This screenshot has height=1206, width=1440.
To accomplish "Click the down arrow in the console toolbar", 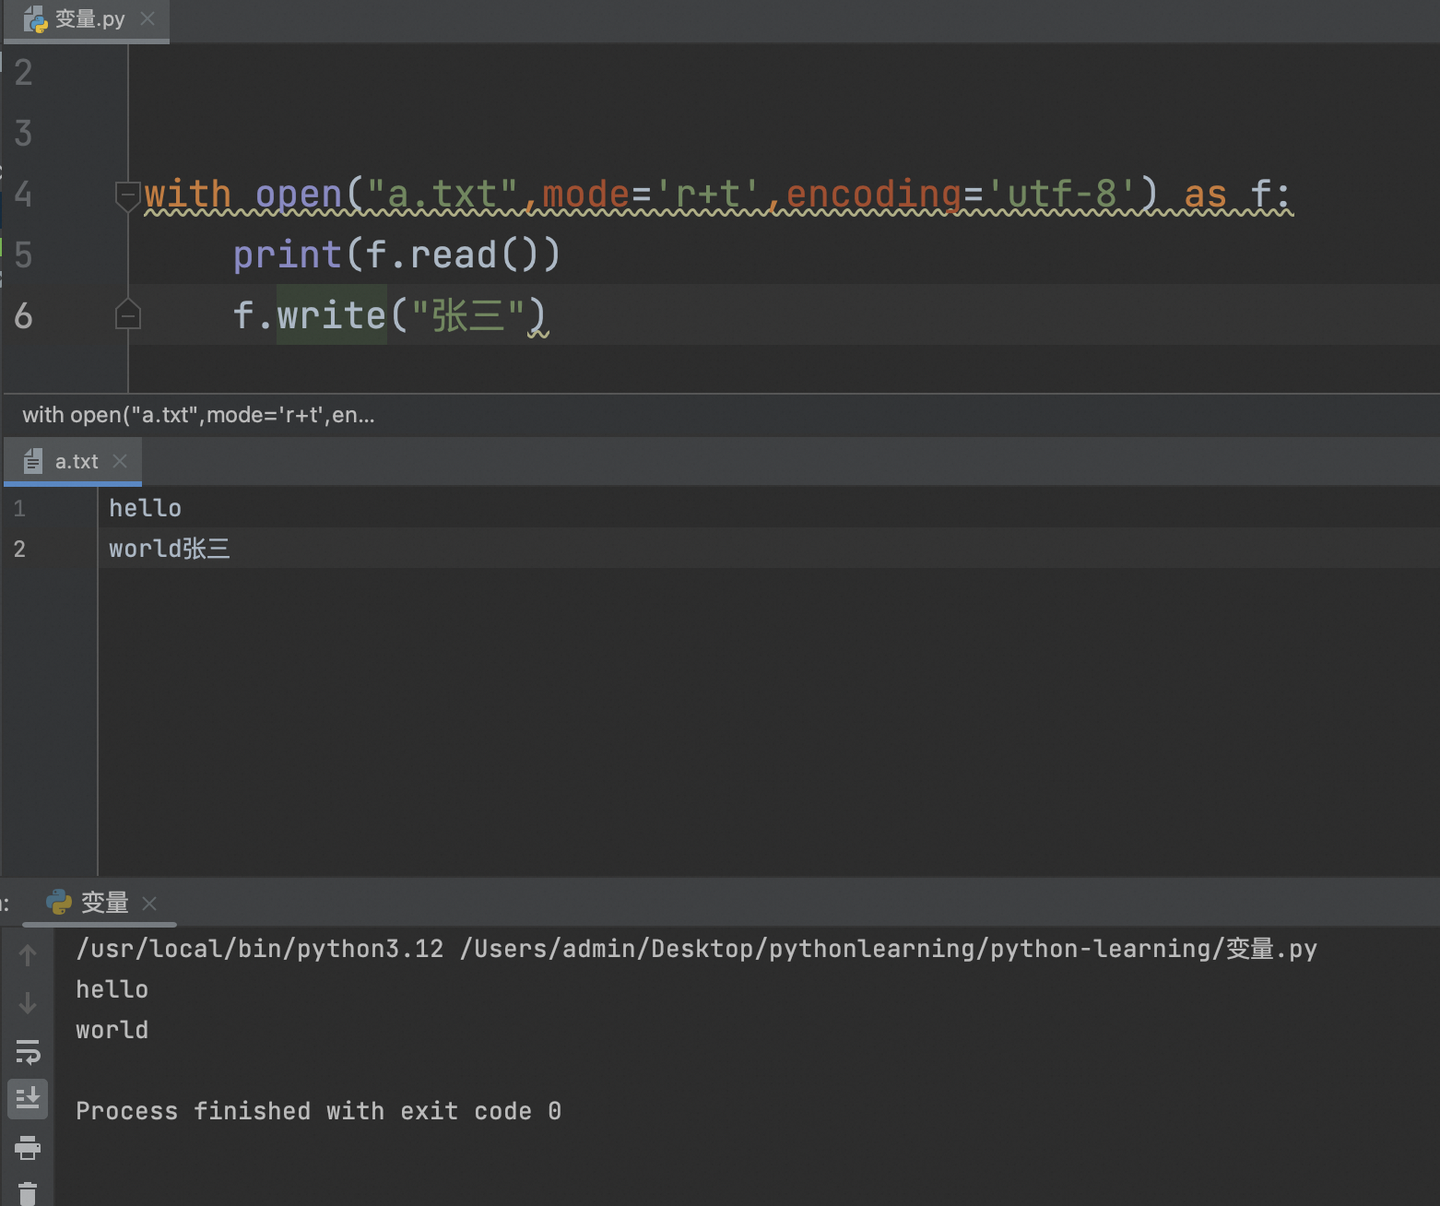I will (27, 1002).
